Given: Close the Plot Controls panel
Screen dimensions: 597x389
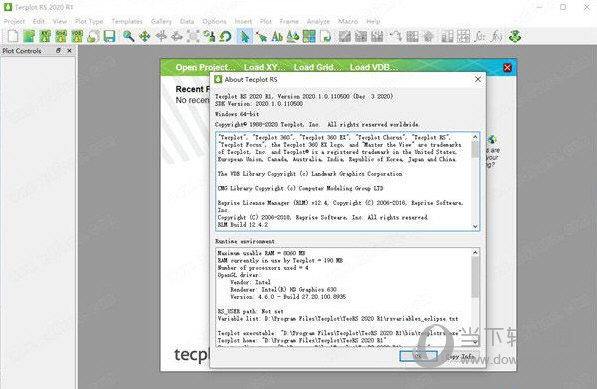Looking at the screenshot, I should click(x=69, y=50).
